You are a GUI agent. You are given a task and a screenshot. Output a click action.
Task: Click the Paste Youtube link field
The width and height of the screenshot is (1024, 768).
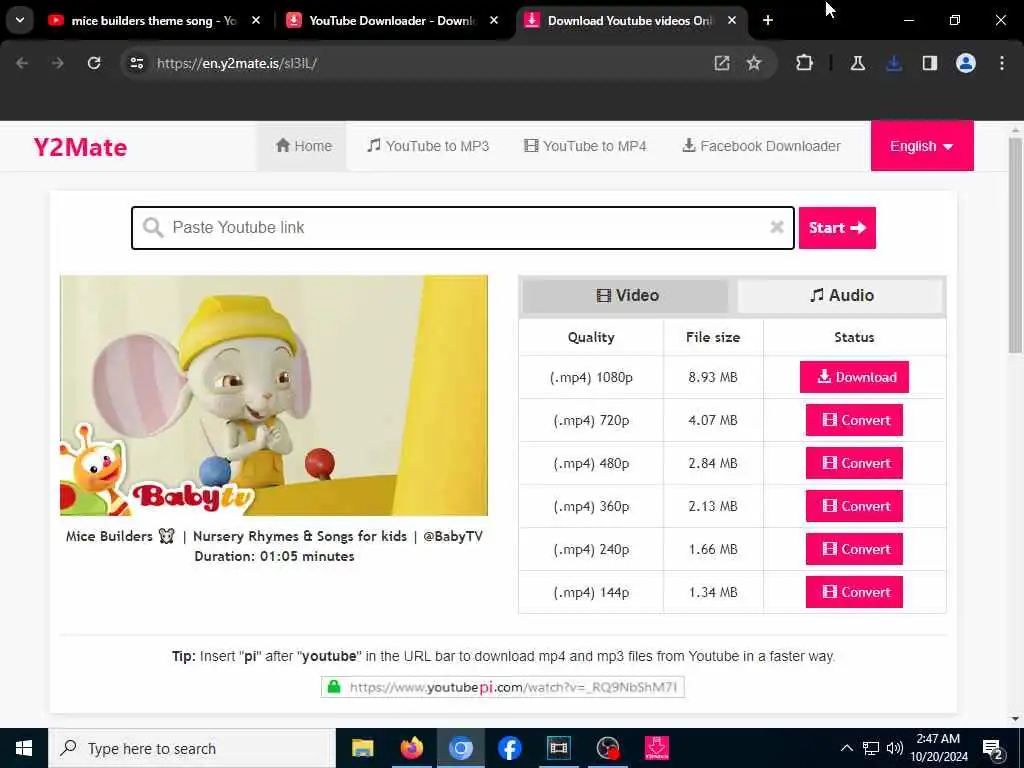[x=462, y=227]
